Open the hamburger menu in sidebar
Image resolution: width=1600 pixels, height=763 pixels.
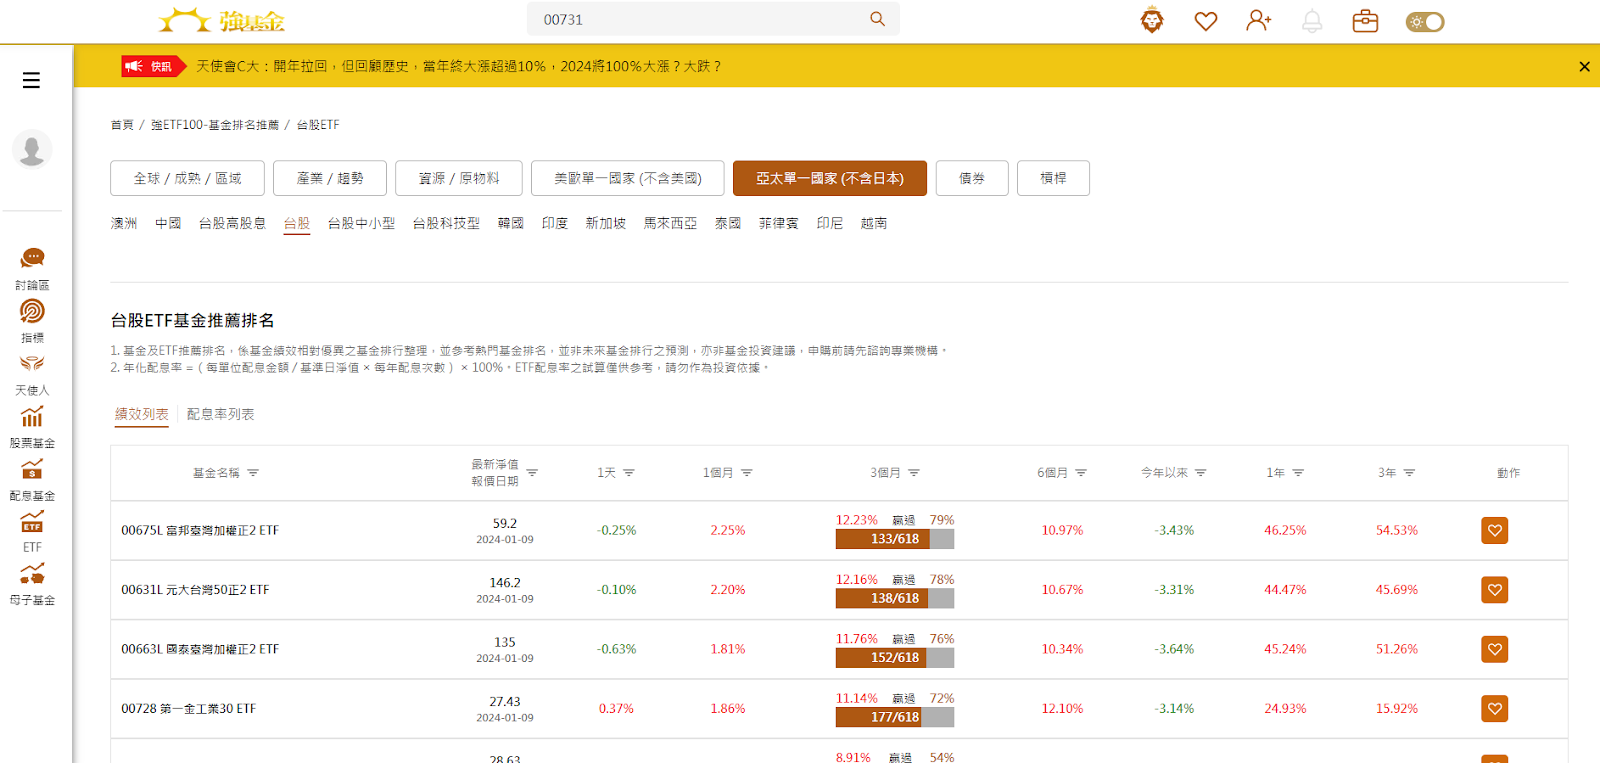(x=31, y=80)
